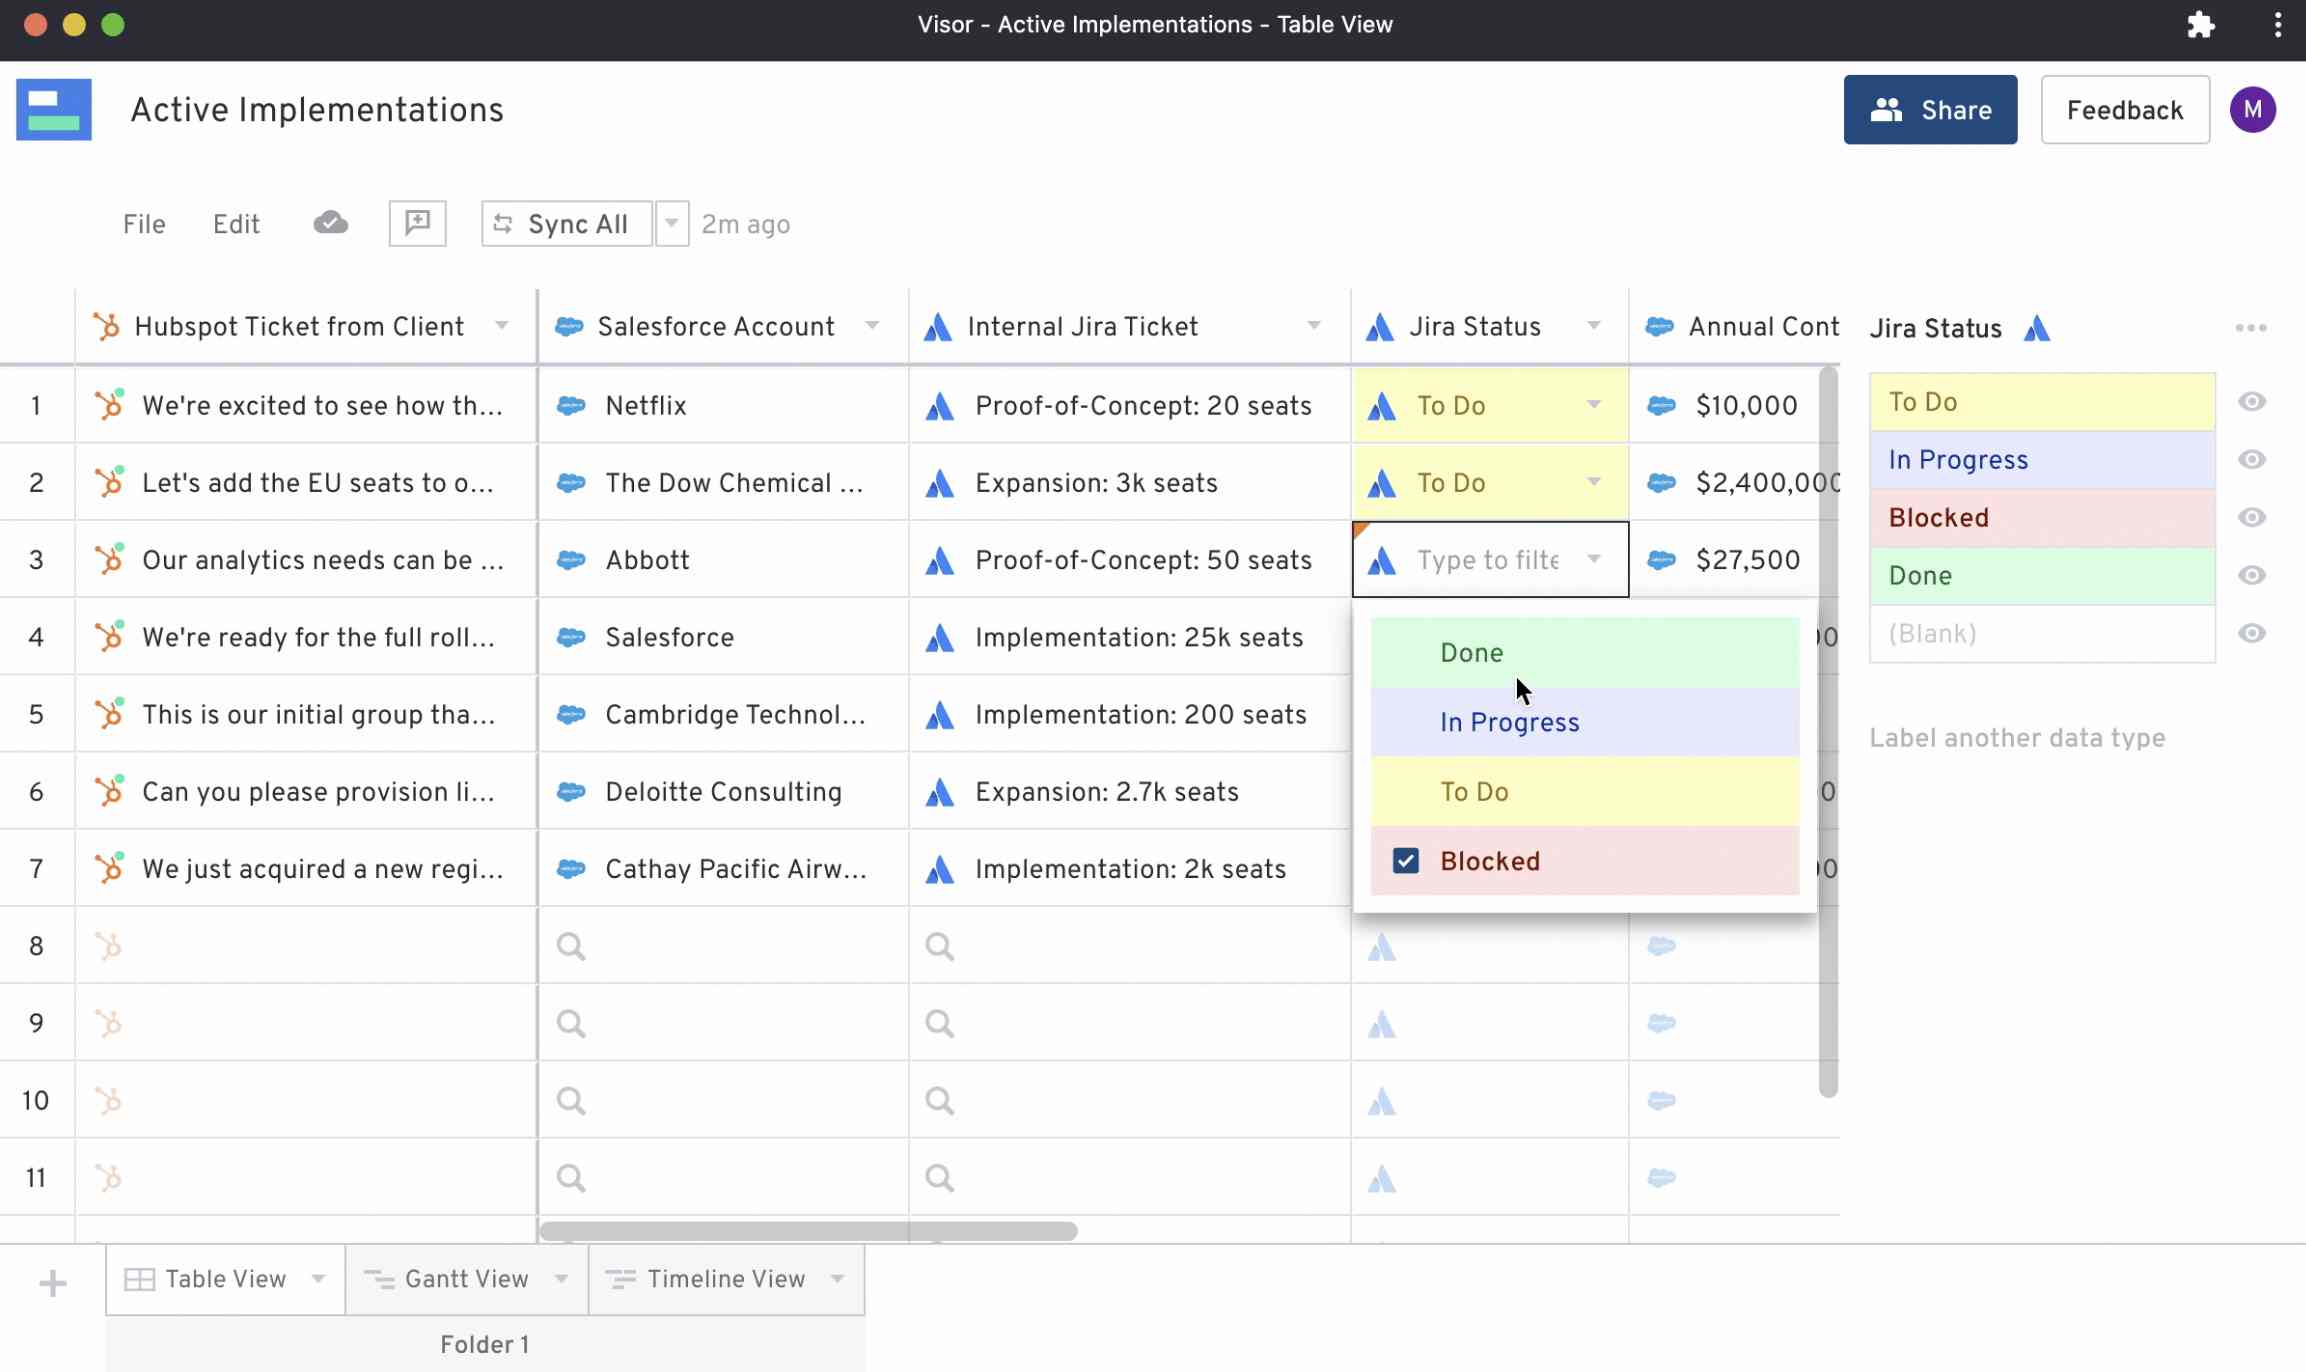Open the Hubspot Ticket from Client column menu
The image size is (2306, 1372).
[x=502, y=325]
